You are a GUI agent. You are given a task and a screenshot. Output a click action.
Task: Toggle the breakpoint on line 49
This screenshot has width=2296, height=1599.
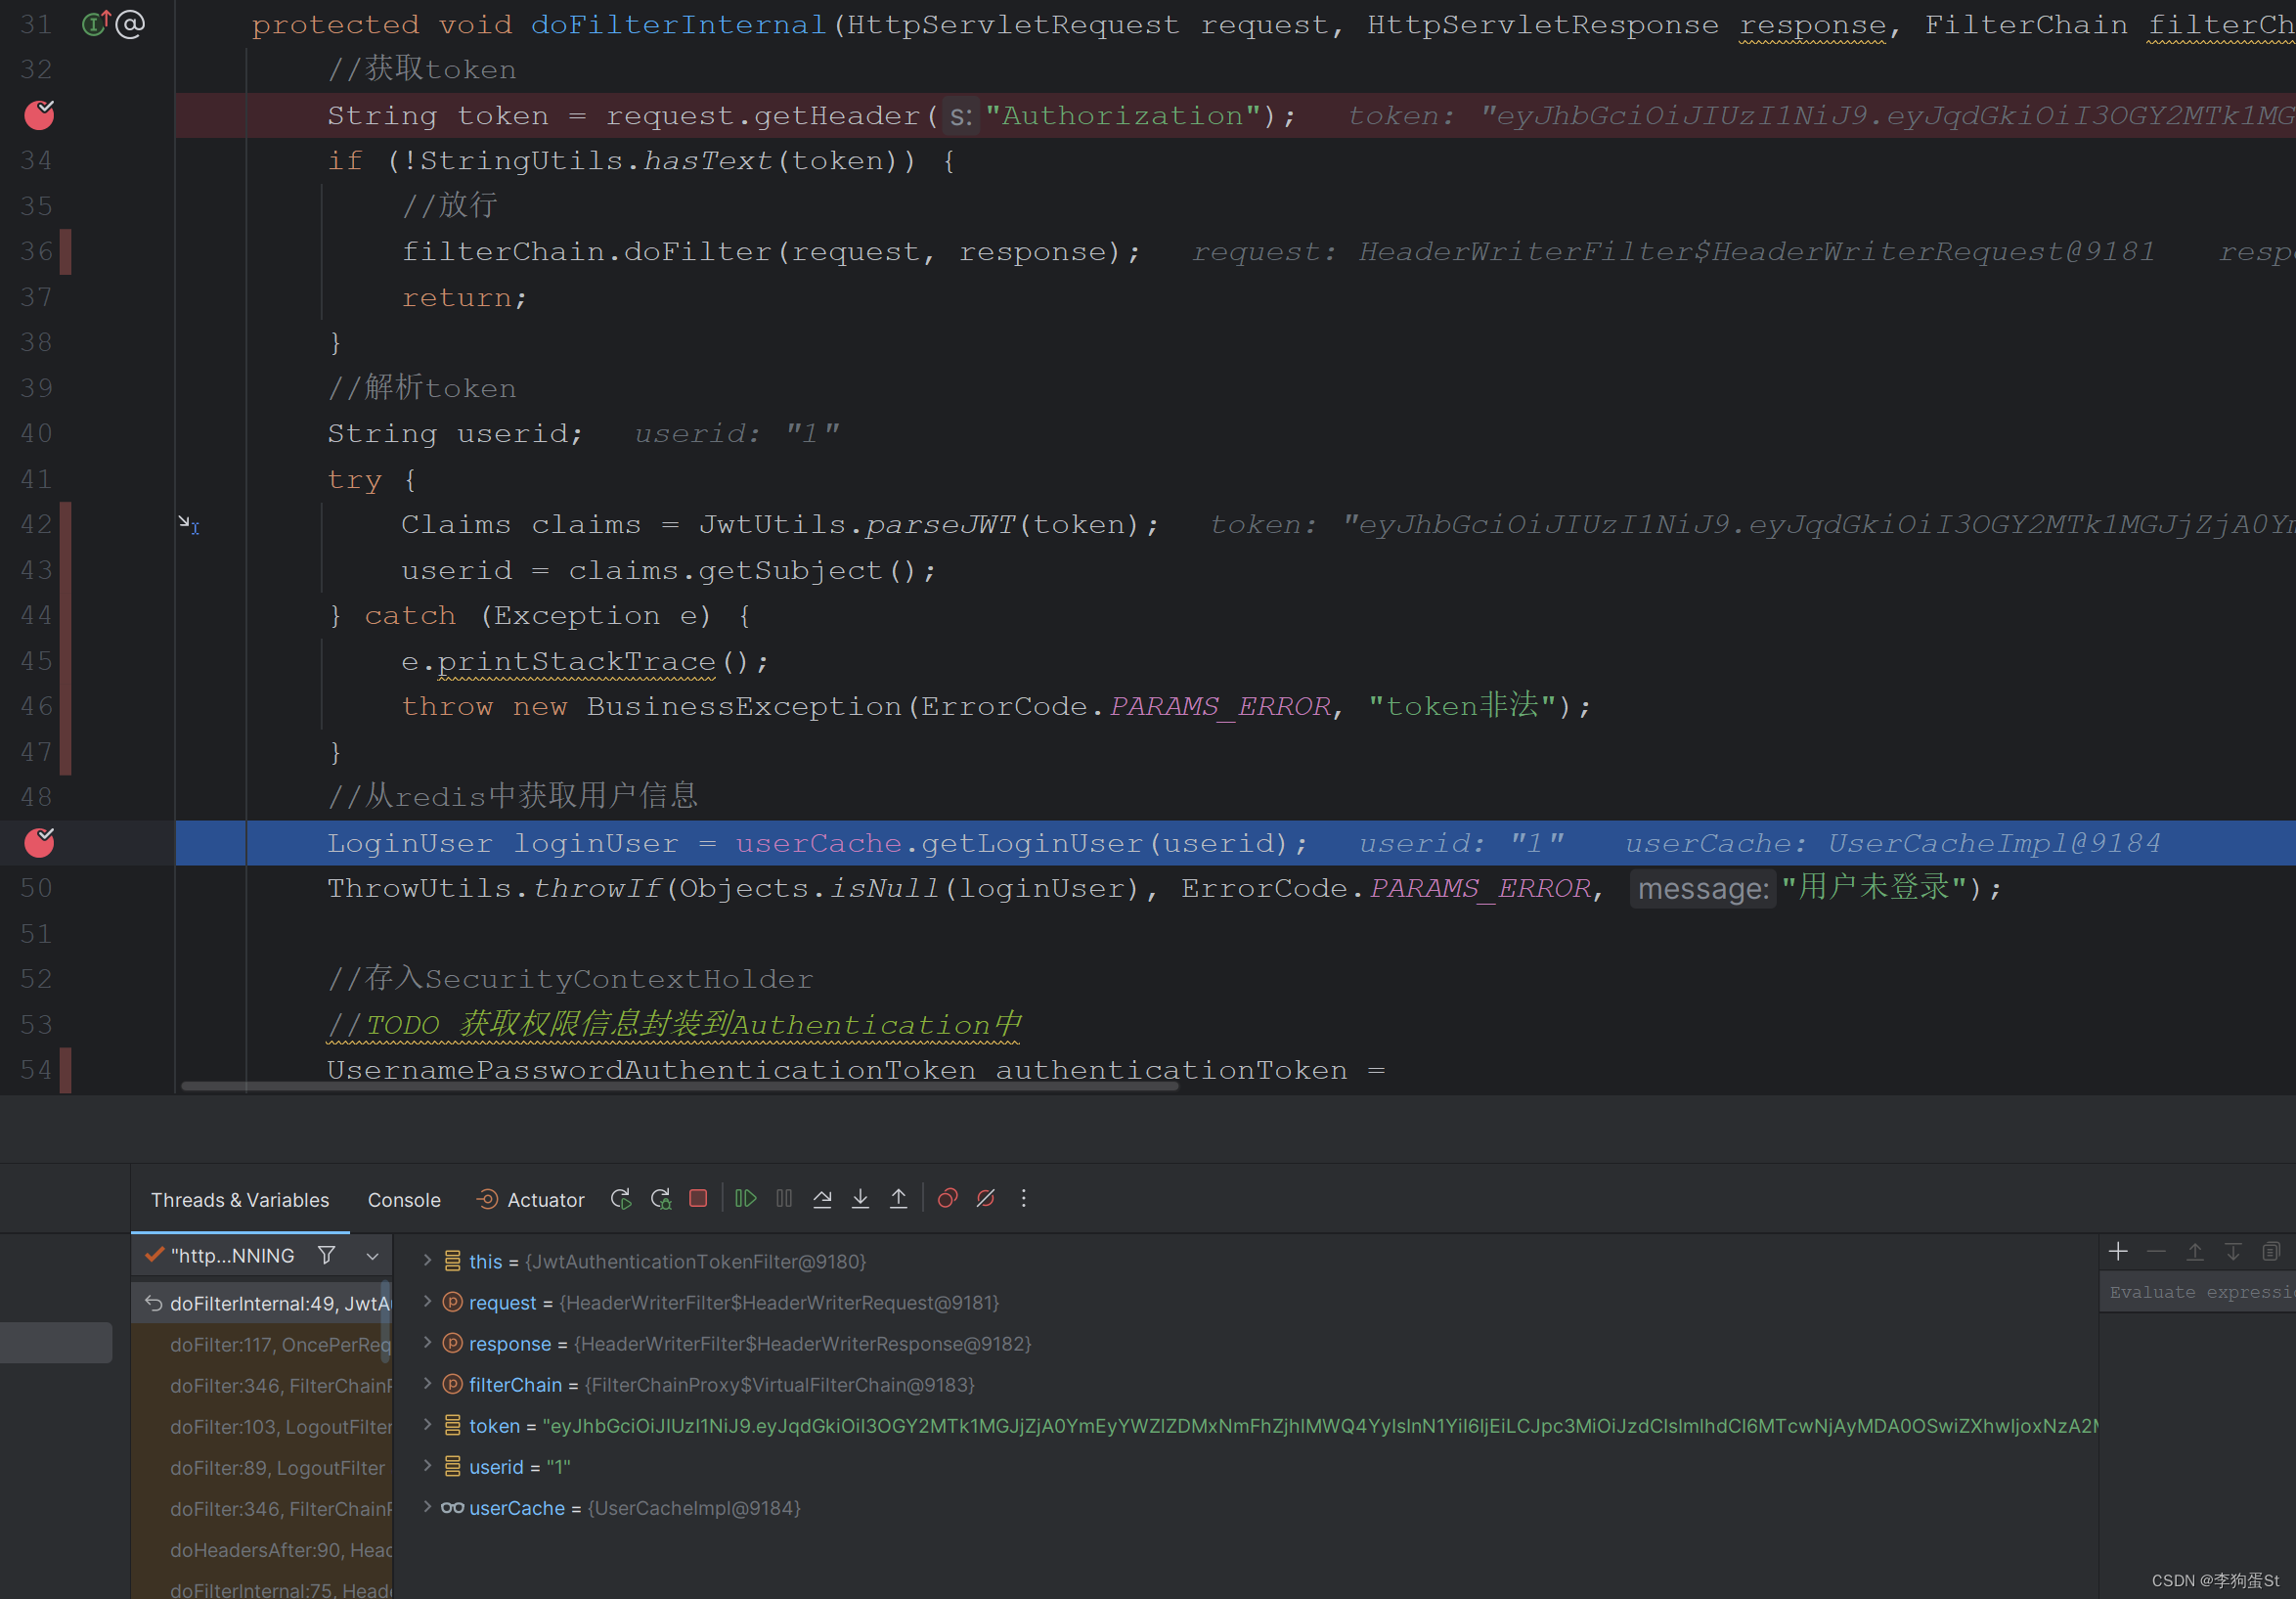point(39,842)
